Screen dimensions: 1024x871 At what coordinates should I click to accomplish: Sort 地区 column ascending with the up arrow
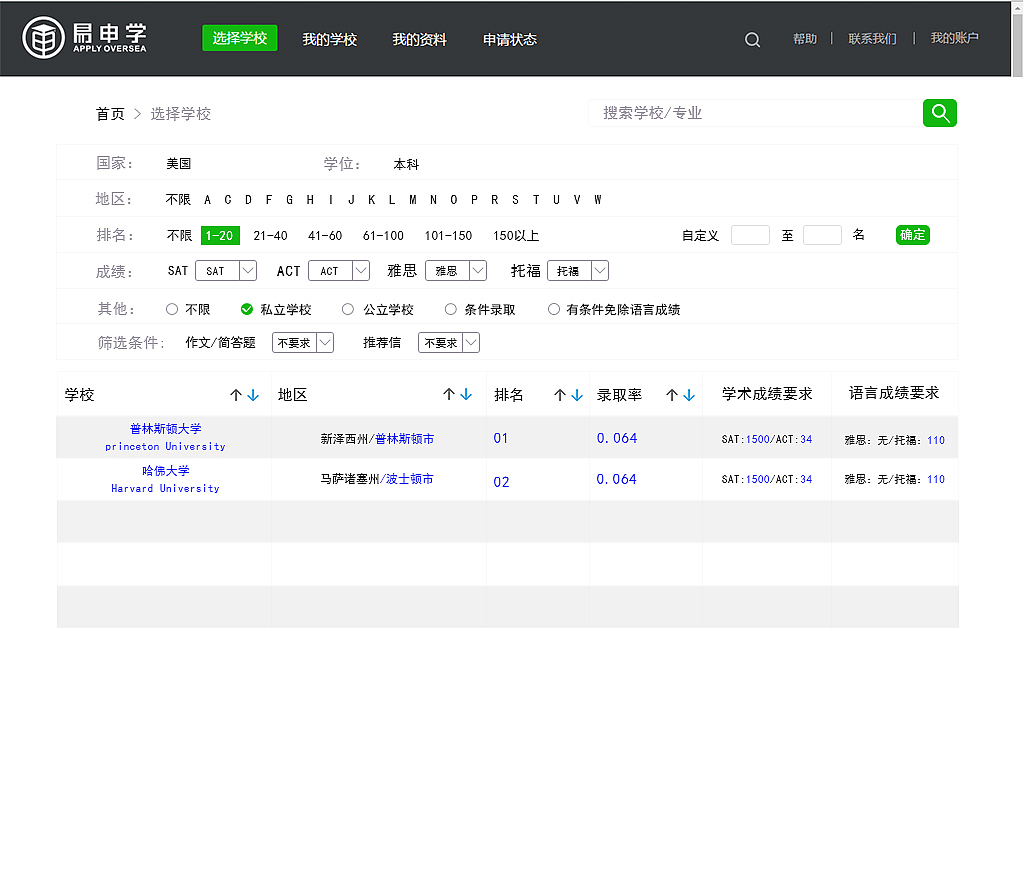coord(449,394)
